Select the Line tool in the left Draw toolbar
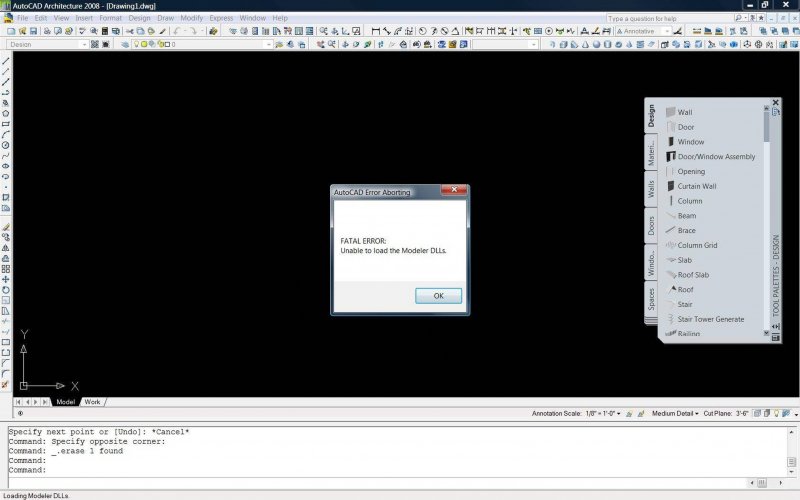This screenshot has height=500, width=800. (x=6, y=61)
